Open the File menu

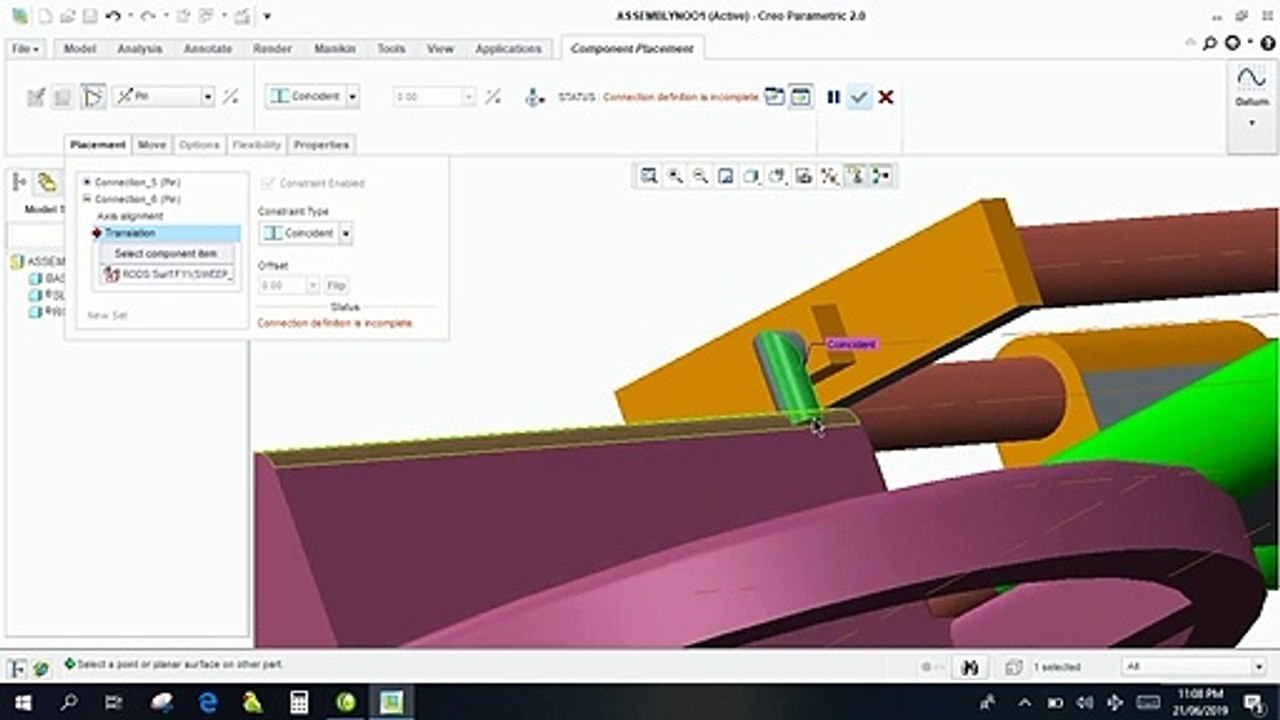click(25, 48)
